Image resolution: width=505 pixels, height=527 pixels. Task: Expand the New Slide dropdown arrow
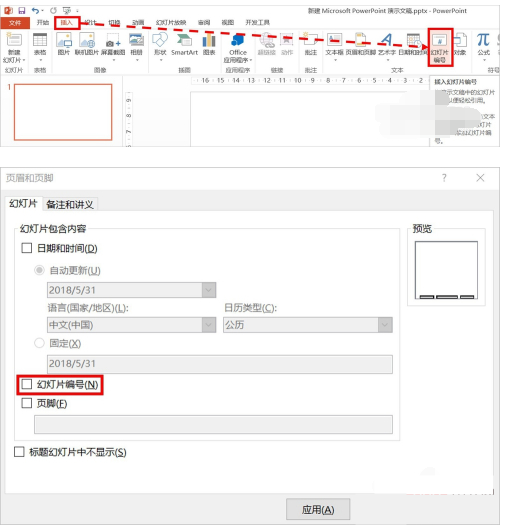[x=24, y=60]
